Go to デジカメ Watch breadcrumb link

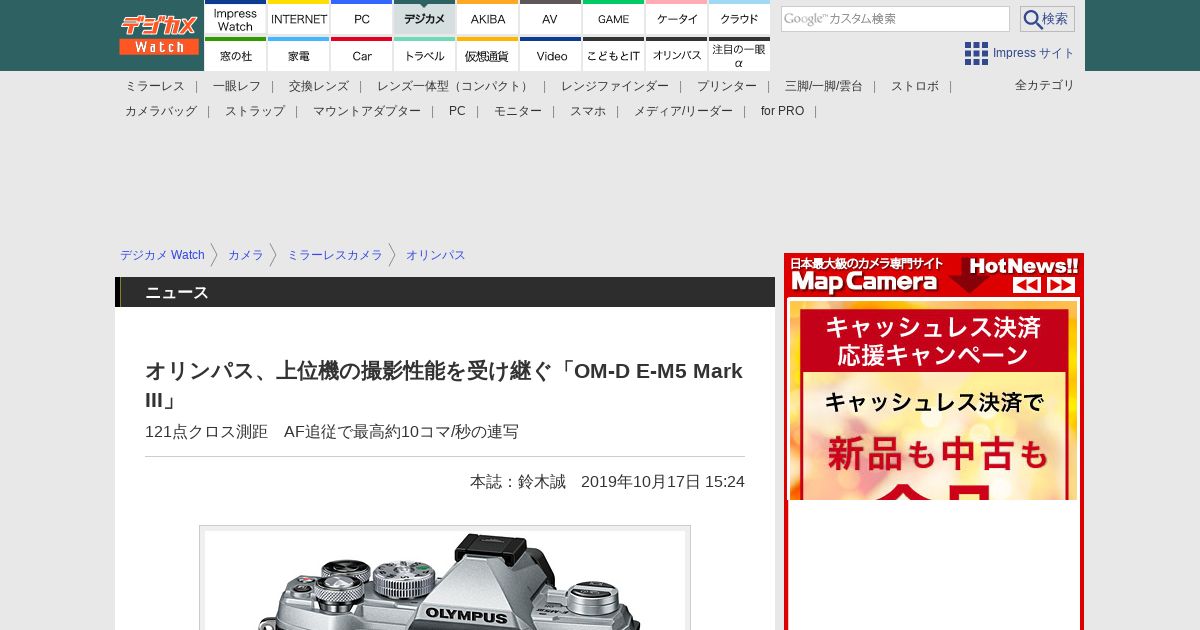[162, 255]
